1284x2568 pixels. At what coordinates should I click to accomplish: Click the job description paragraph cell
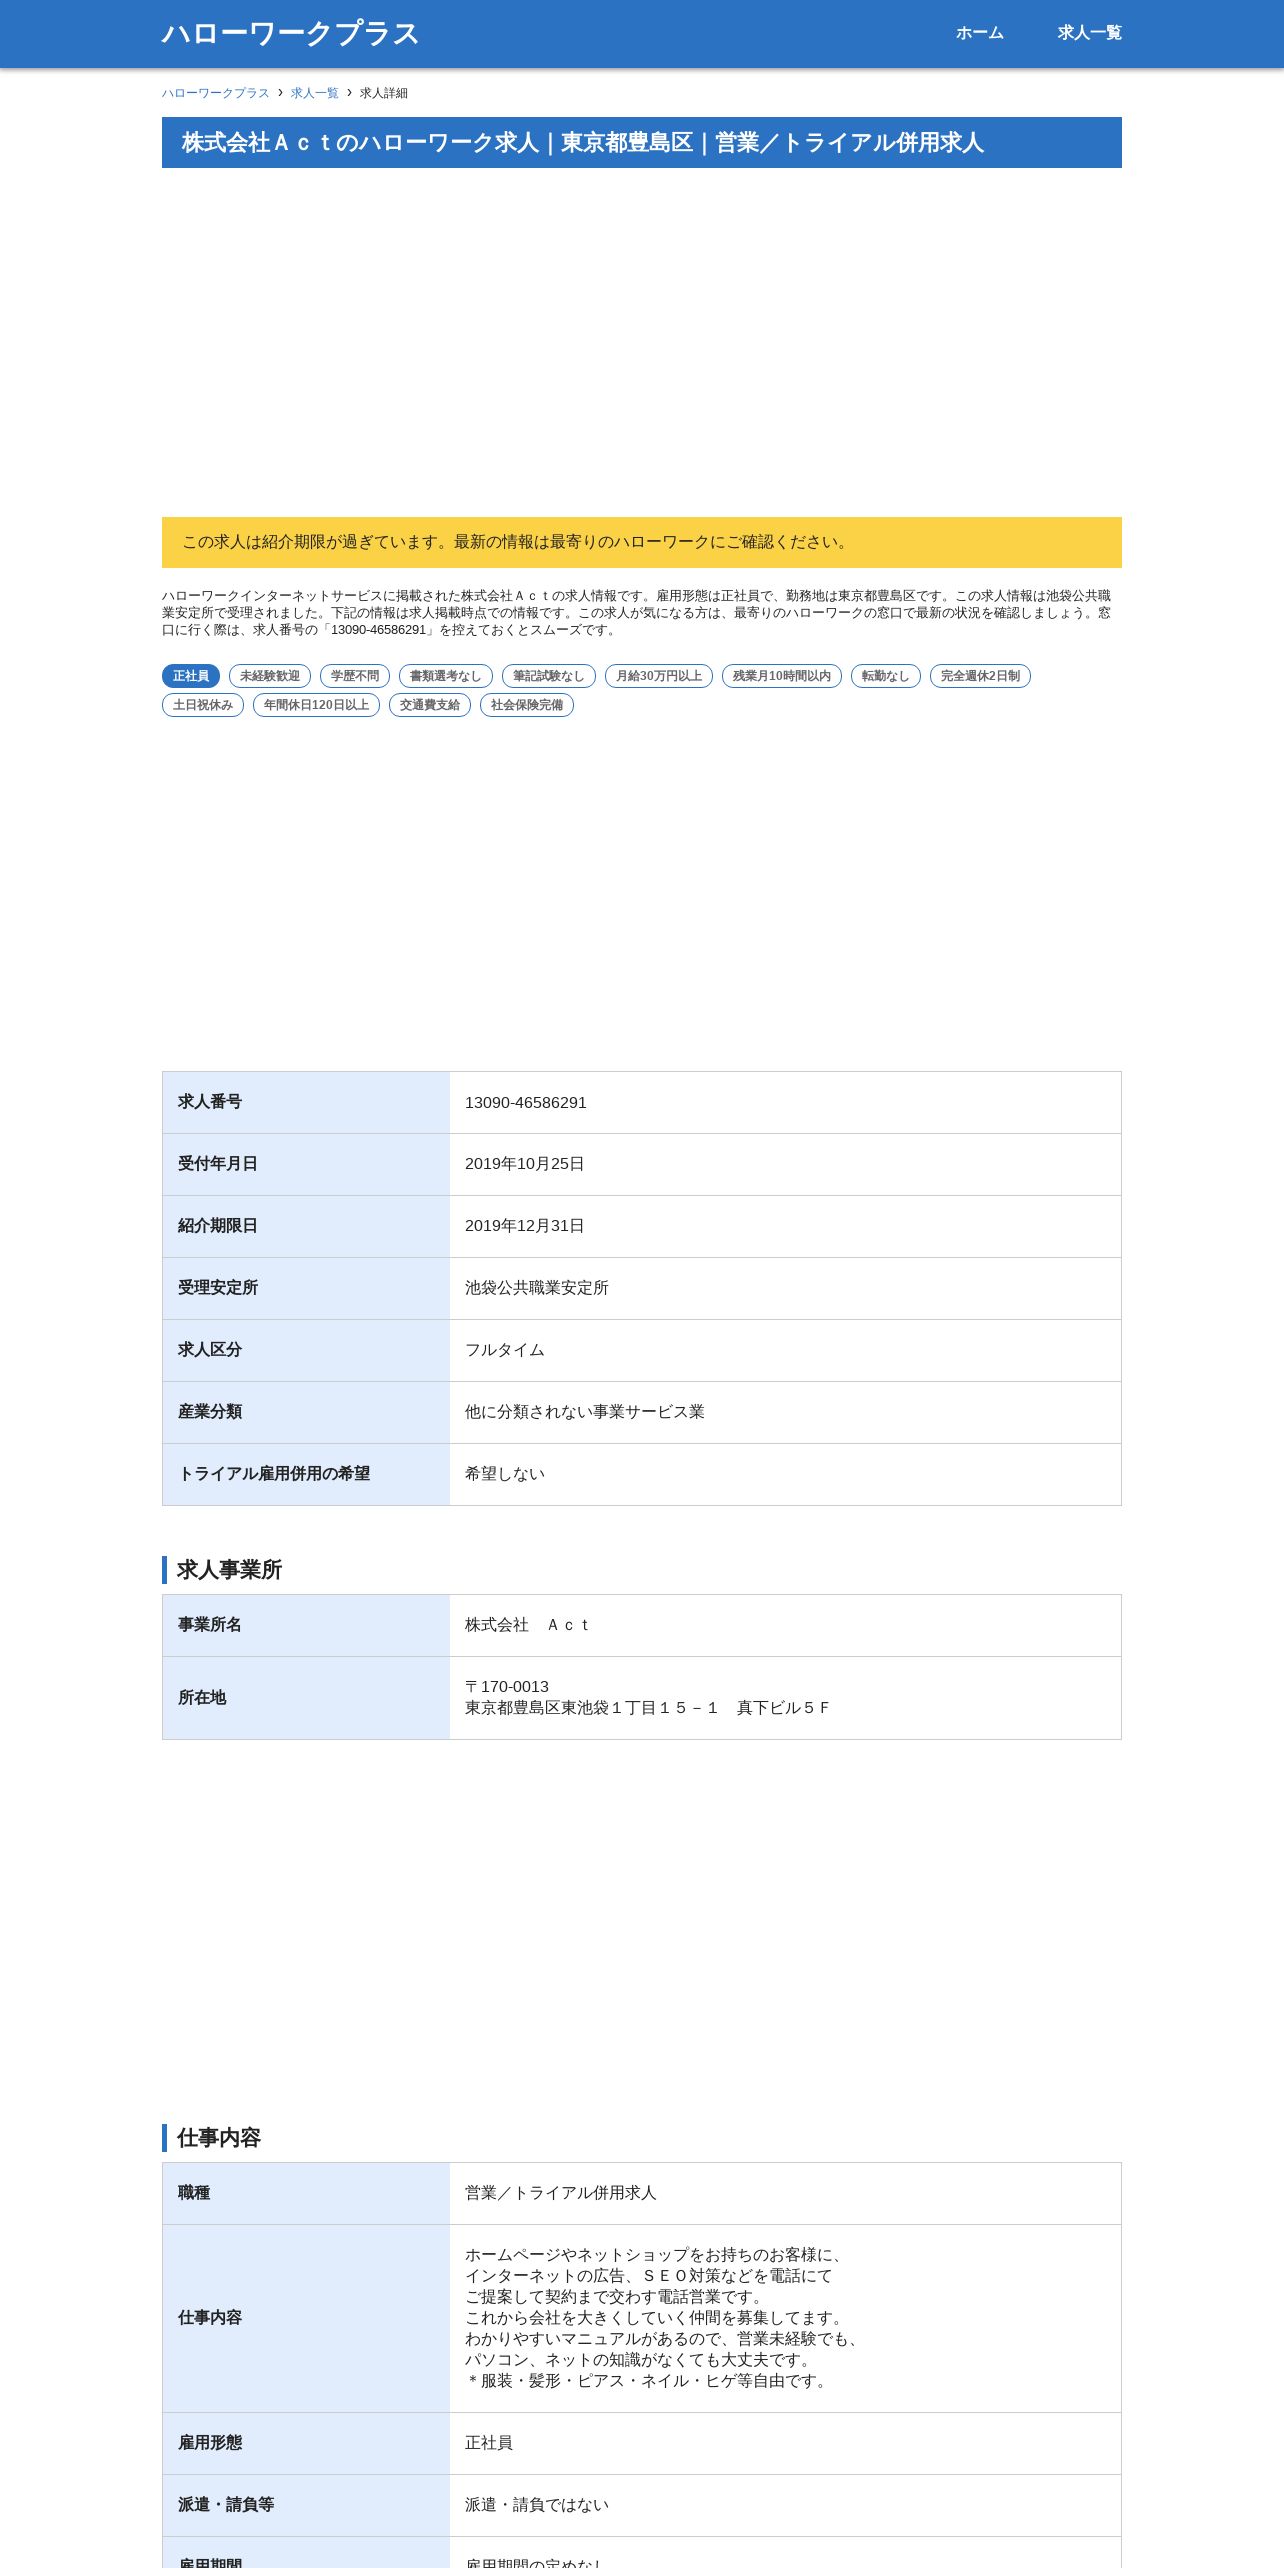pos(785,2319)
